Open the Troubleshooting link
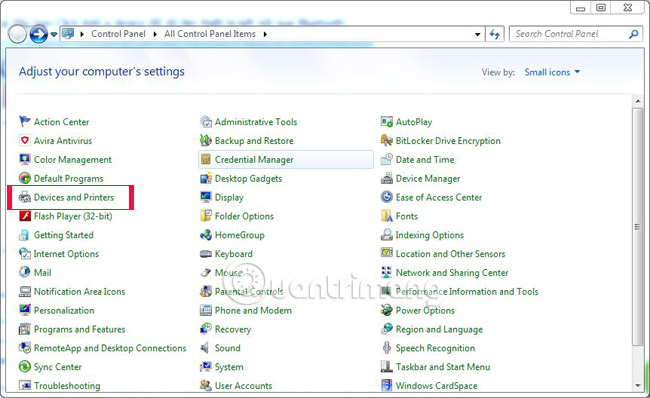 pos(67,386)
